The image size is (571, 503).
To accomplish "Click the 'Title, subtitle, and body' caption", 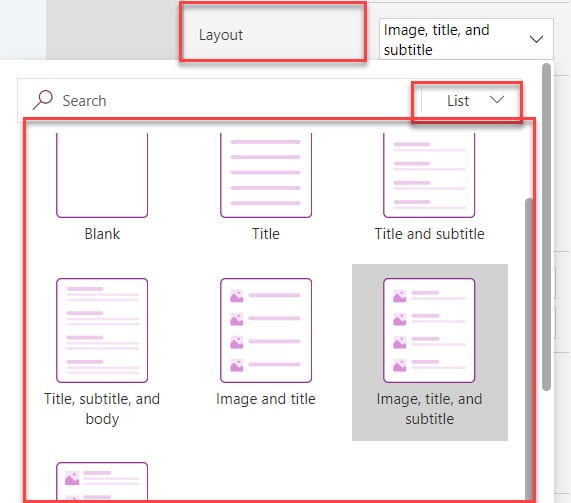I will coord(102,409).
